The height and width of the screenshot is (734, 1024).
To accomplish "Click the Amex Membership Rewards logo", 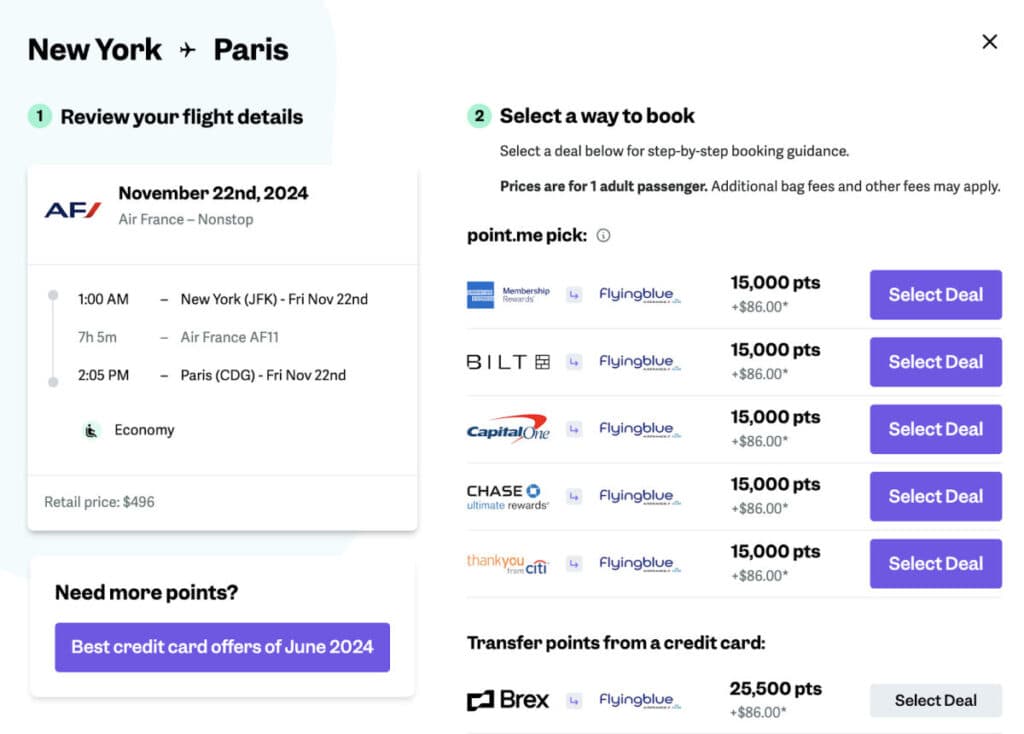I will 508,295.
